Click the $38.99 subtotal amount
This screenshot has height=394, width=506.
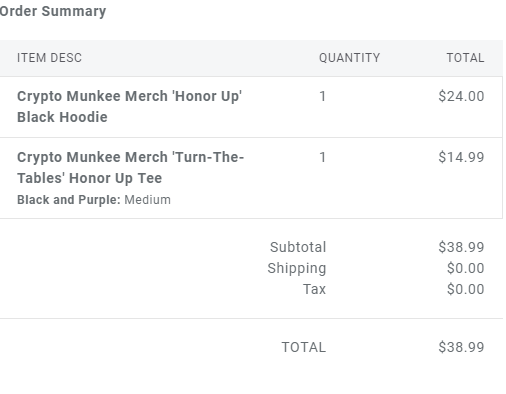pos(461,247)
